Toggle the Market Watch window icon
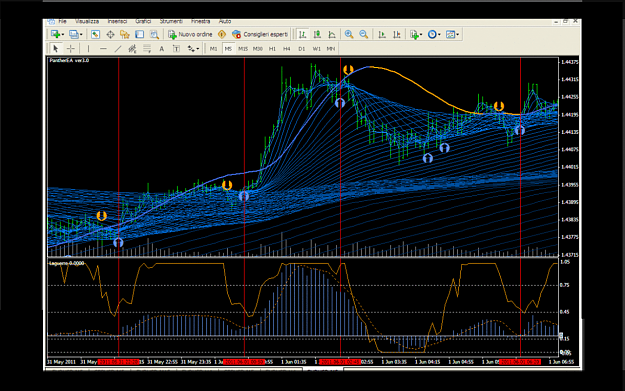Viewport: 625px width, 391px height. [x=95, y=35]
